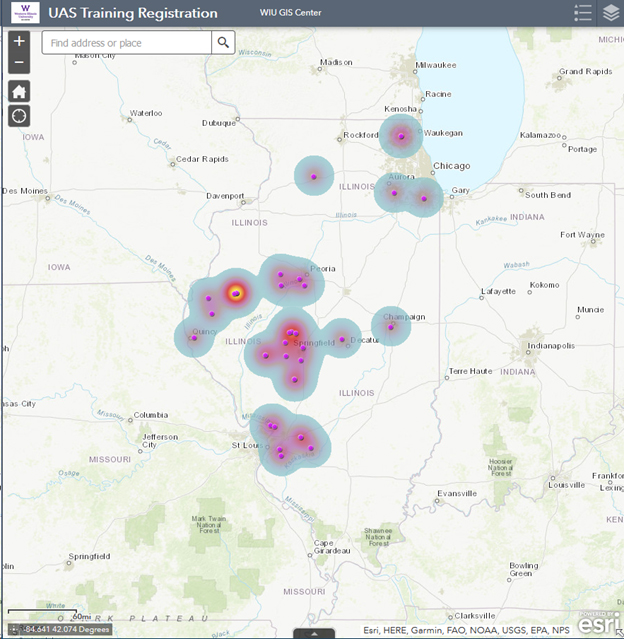Return map to default home extent

pos(19,91)
